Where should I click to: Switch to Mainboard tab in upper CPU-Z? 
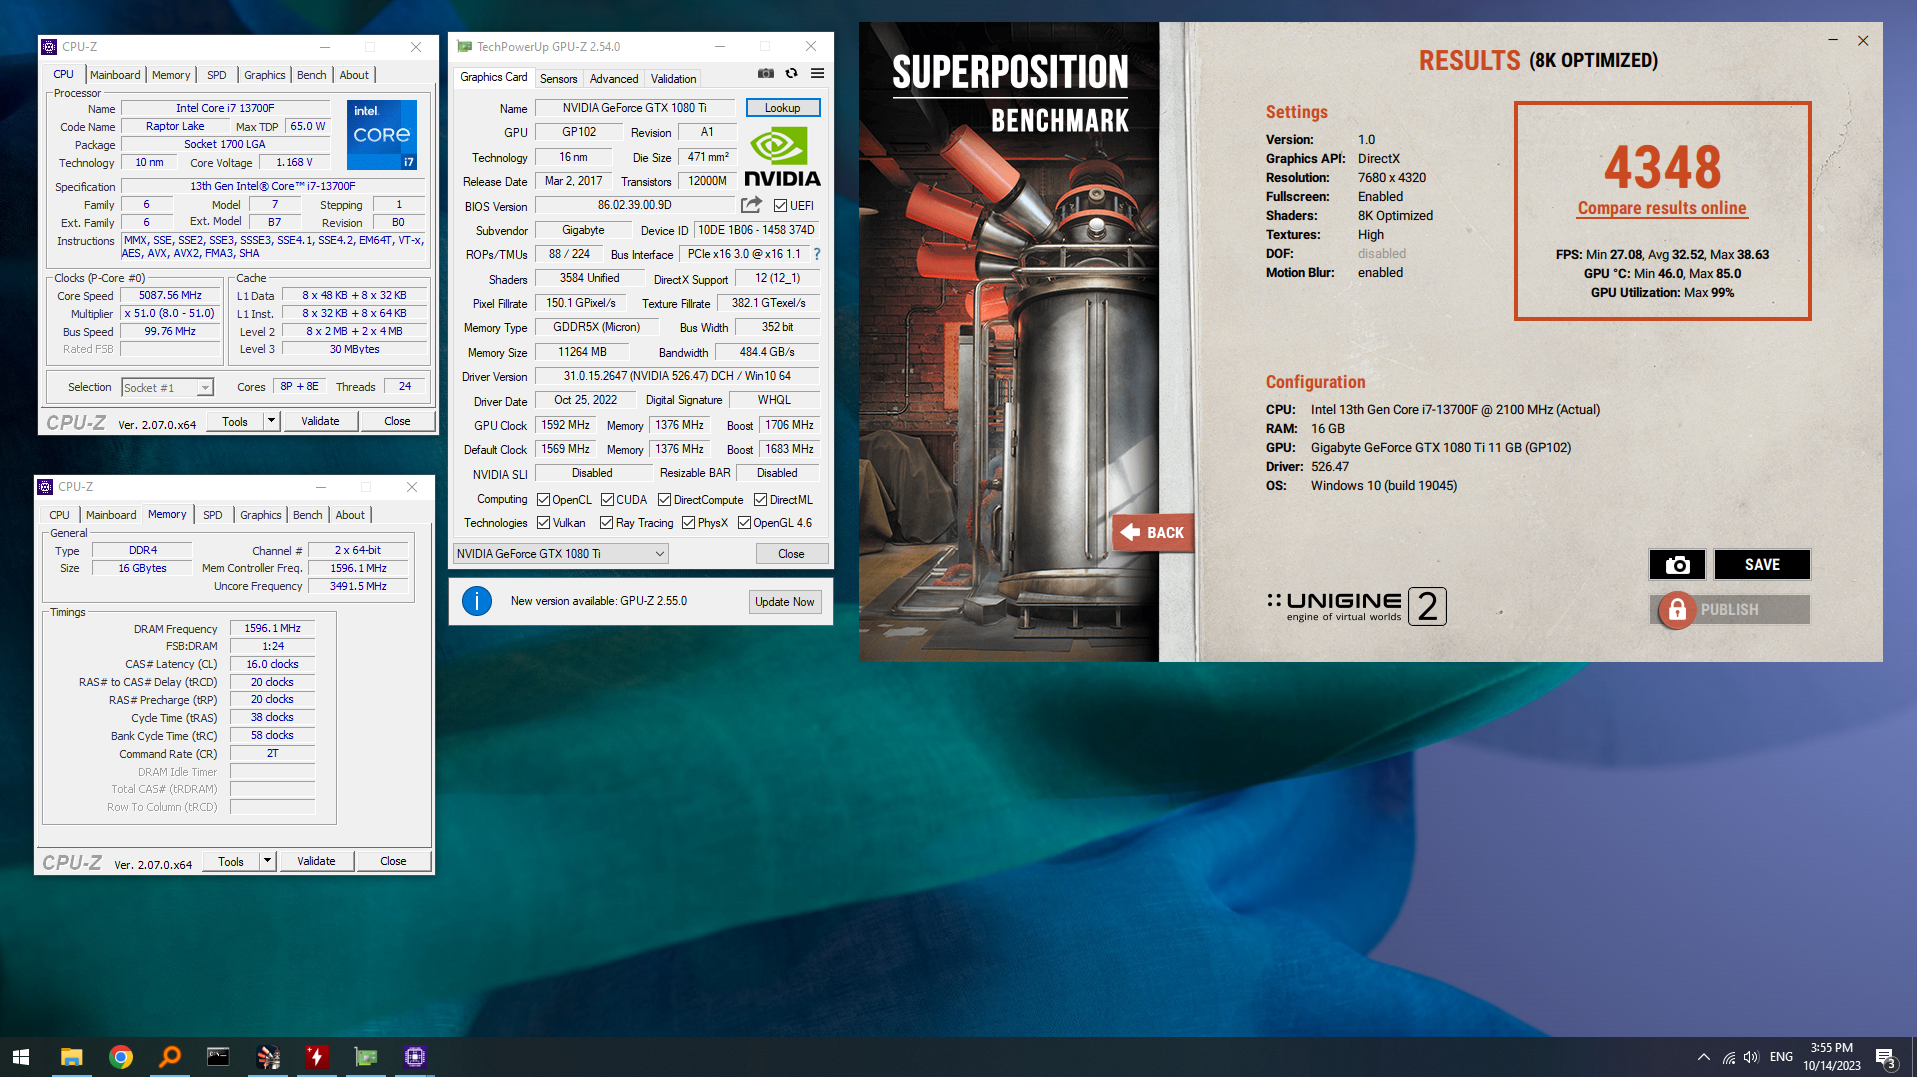pyautogui.click(x=115, y=75)
